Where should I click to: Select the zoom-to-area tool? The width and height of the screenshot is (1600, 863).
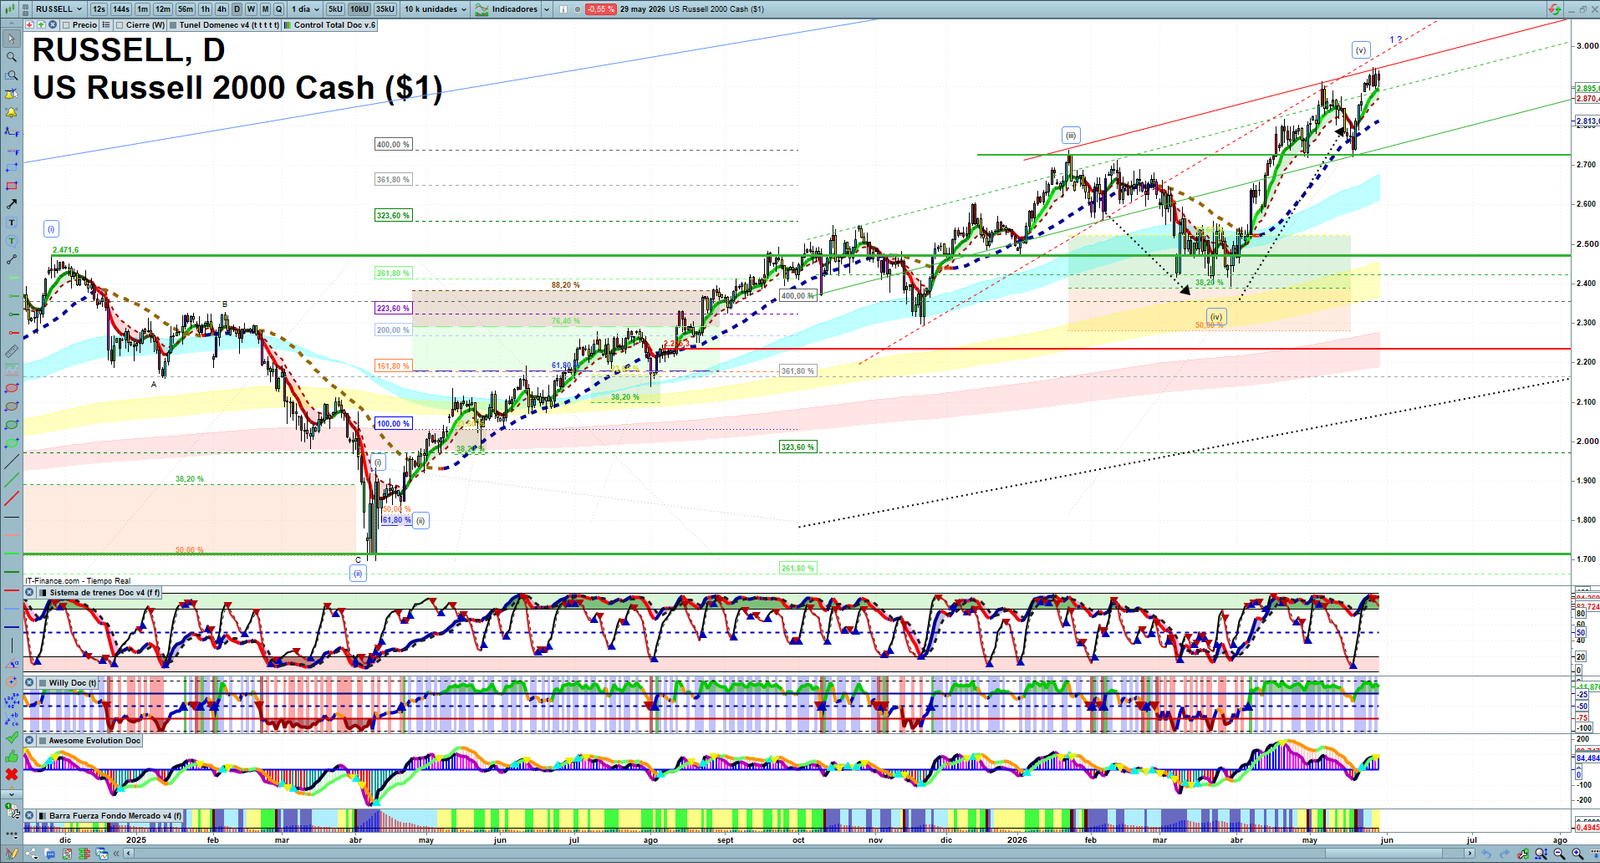pyautogui.click(x=12, y=75)
